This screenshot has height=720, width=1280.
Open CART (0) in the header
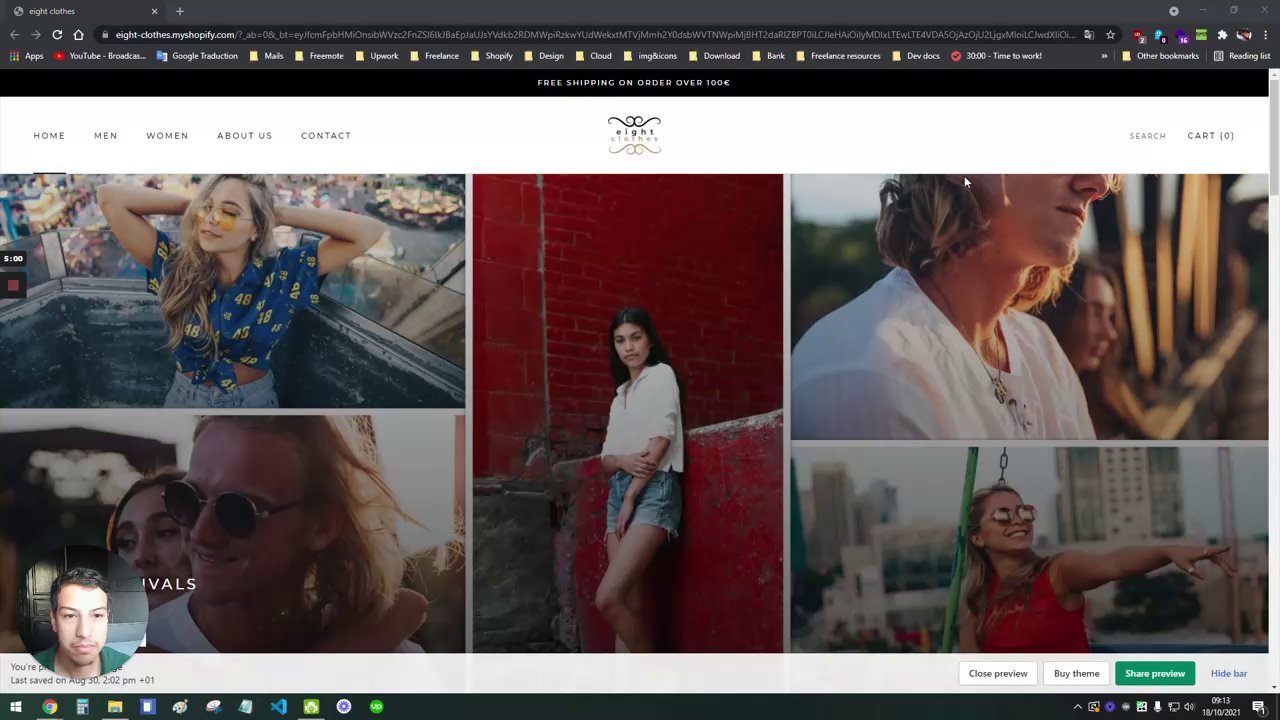click(1210, 136)
